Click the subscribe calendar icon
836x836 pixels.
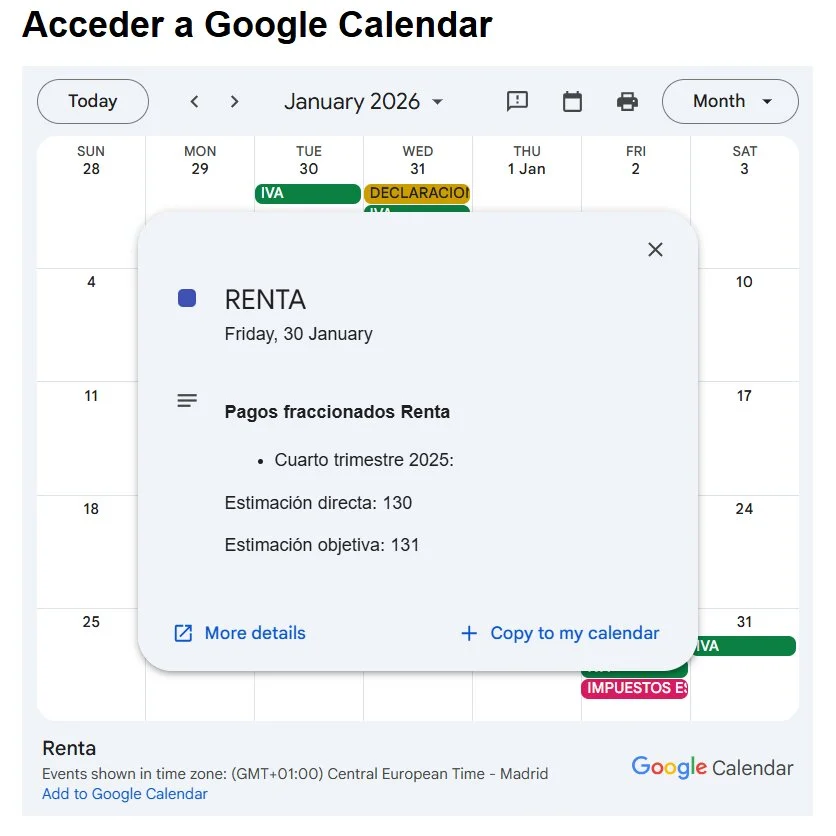pos(572,101)
